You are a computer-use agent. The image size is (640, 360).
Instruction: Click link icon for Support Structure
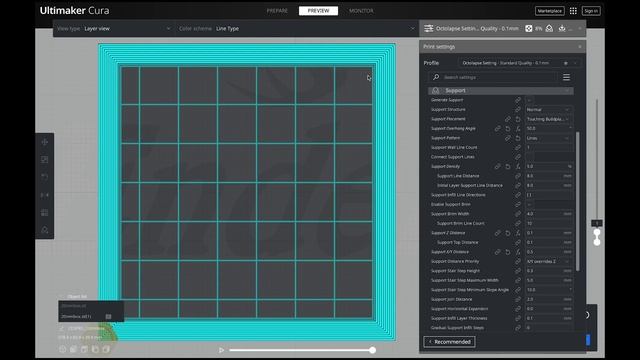point(518,110)
